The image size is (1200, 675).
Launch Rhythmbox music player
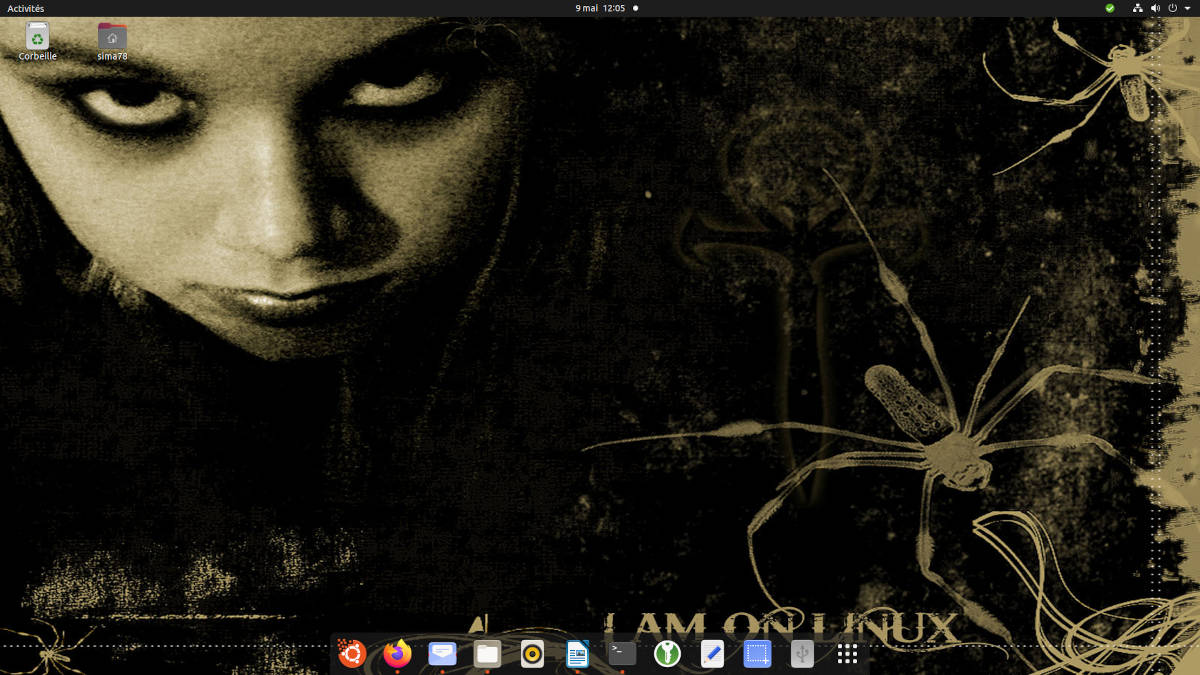(x=532, y=654)
